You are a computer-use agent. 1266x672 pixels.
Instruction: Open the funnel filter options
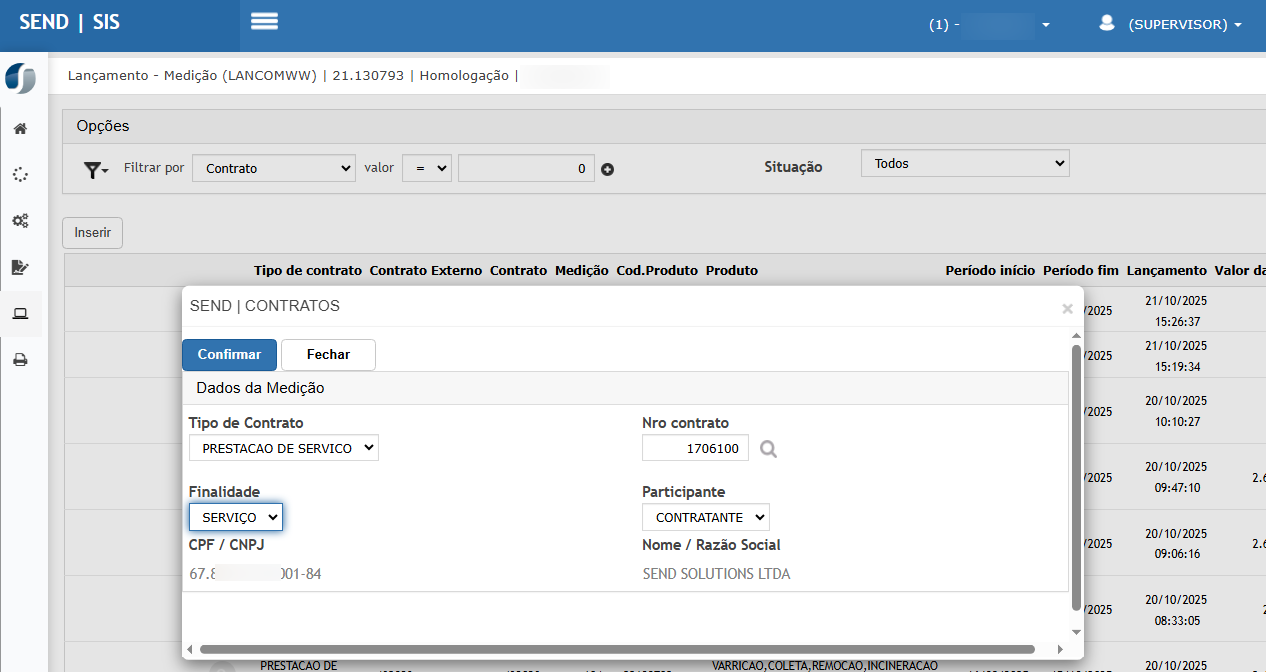click(x=95, y=170)
